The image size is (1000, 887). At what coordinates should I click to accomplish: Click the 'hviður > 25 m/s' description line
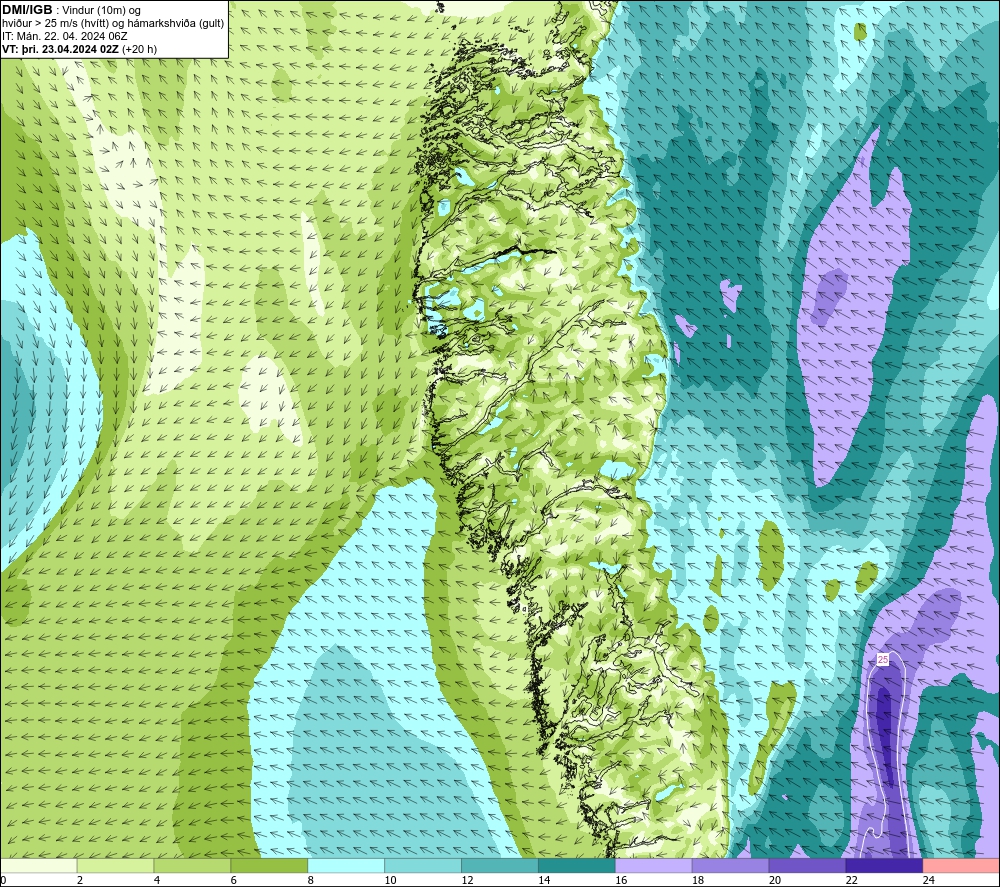pyautogui.click(x=113, y=24)
